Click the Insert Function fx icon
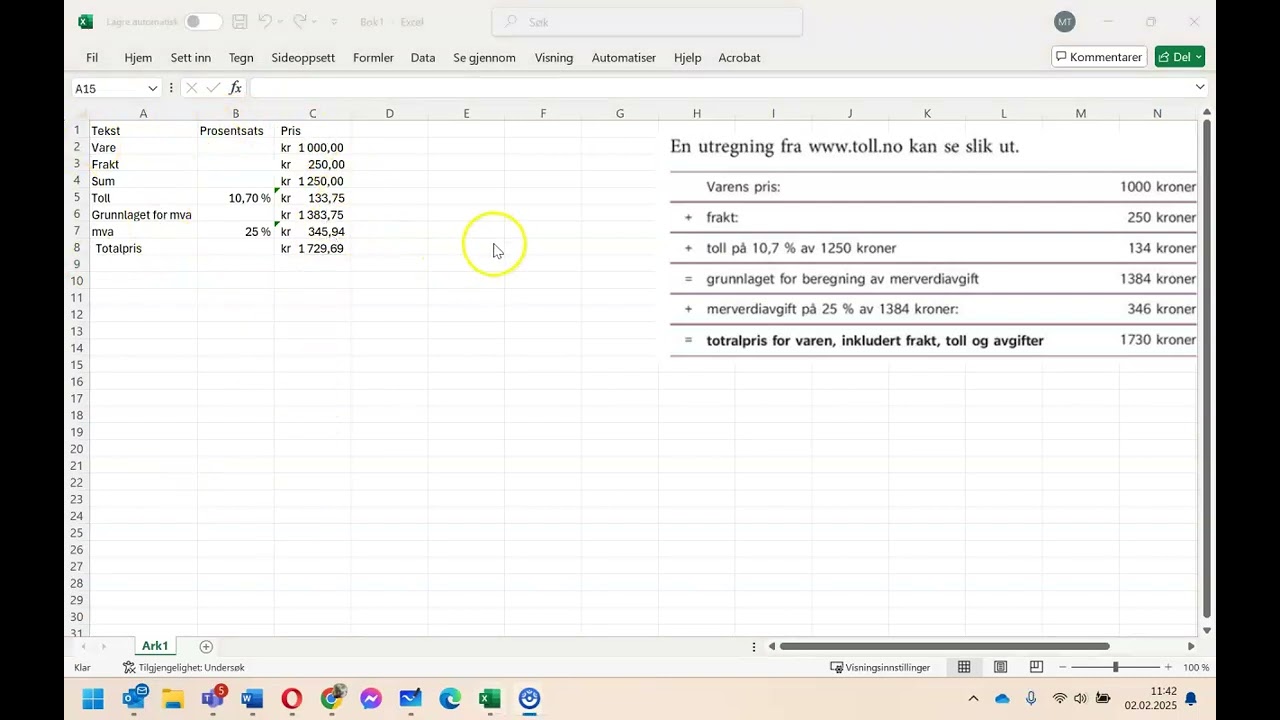The image size is (1280, 720). [236, 88]
